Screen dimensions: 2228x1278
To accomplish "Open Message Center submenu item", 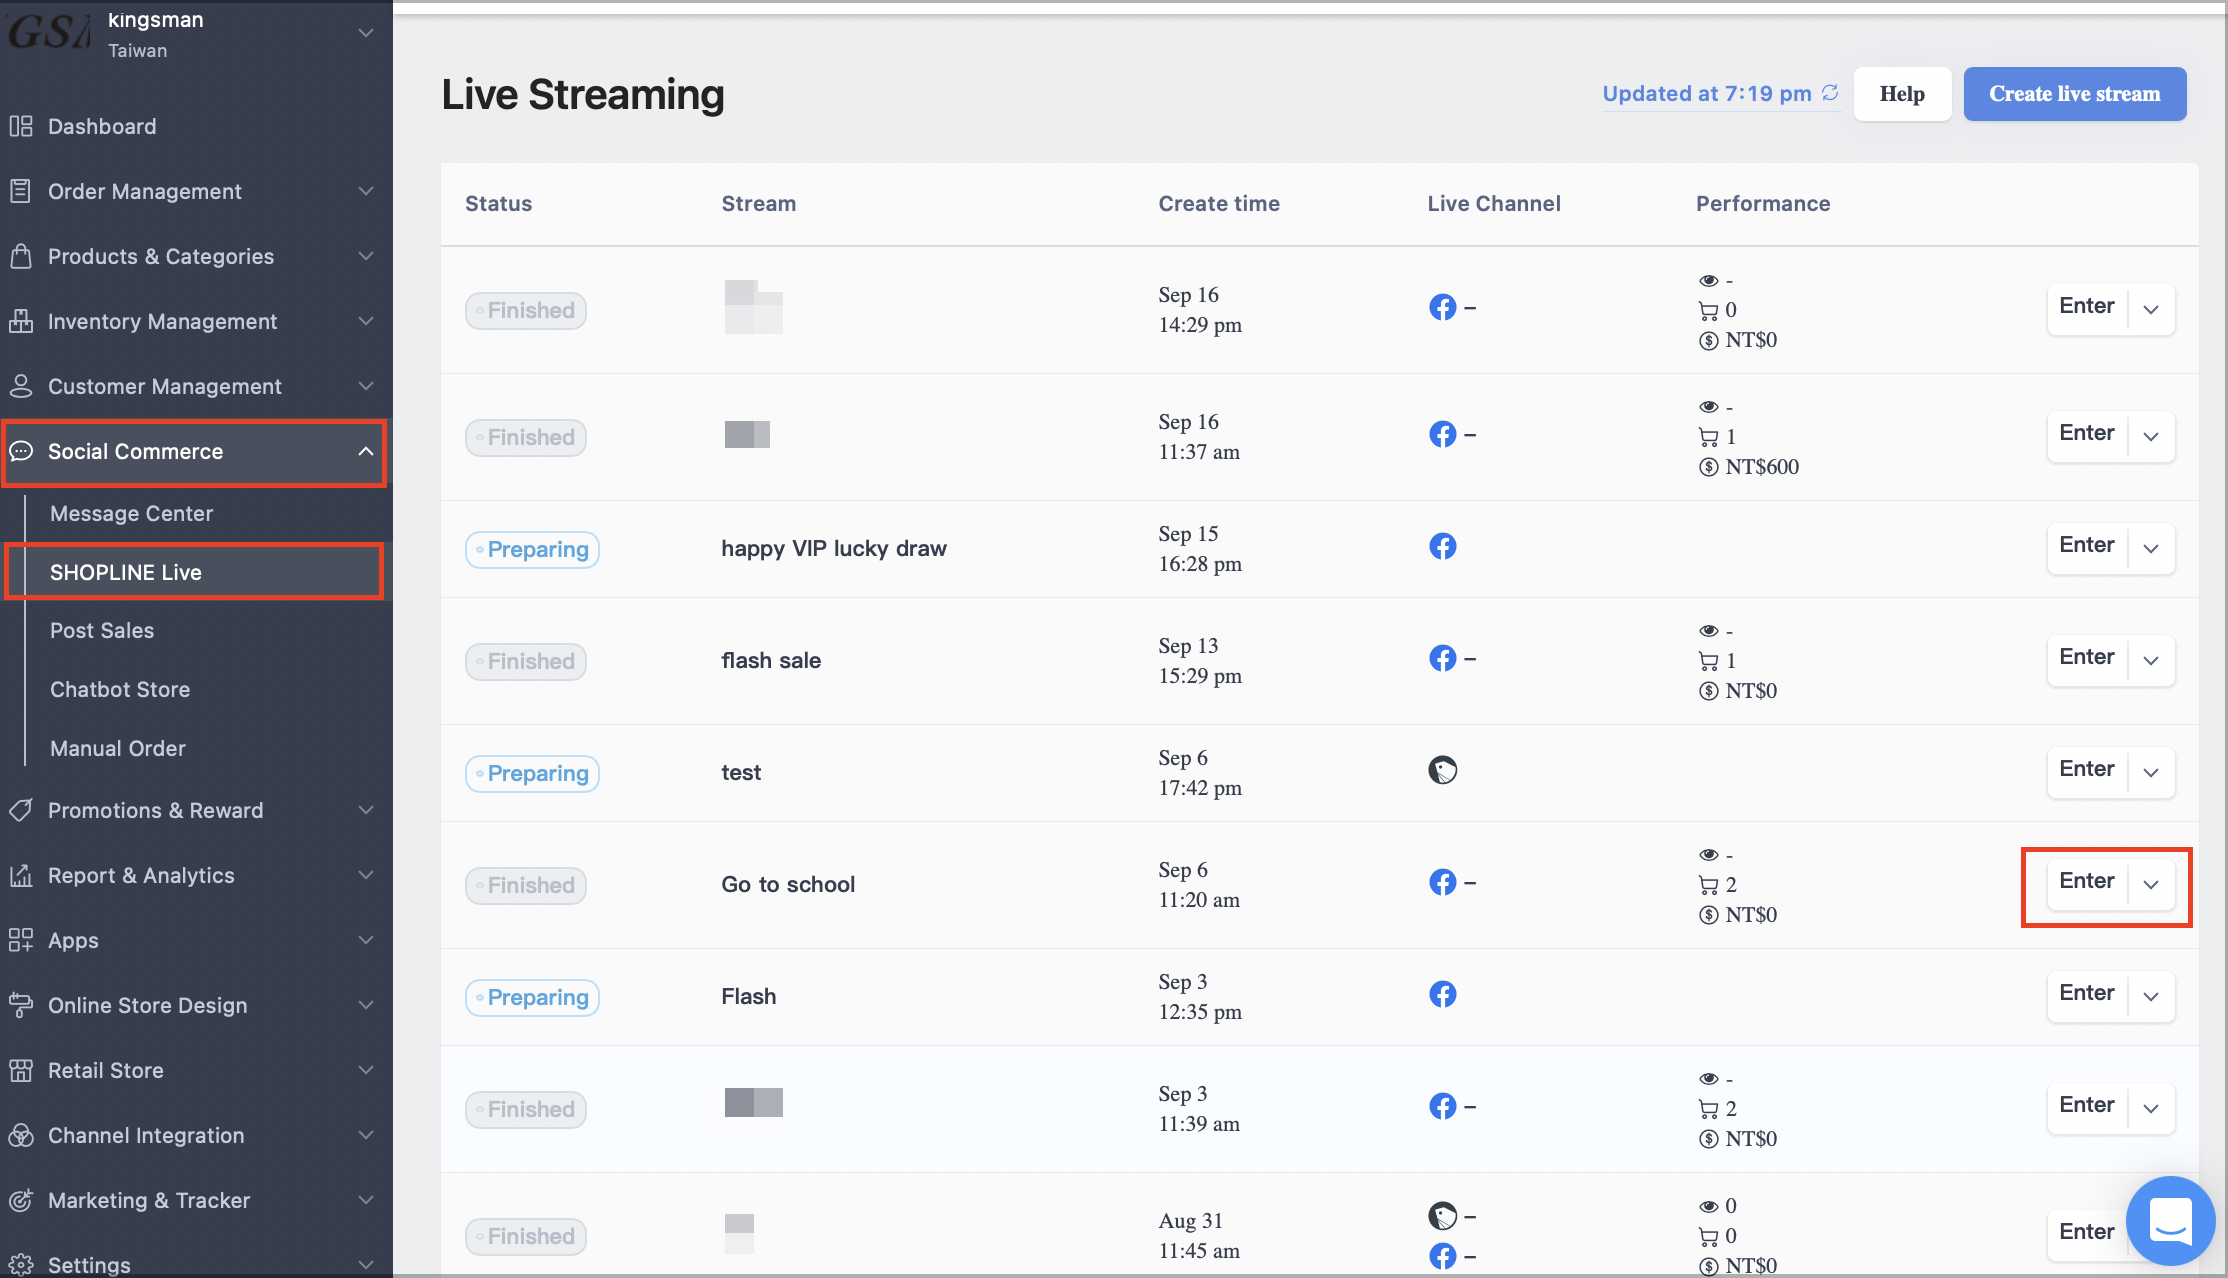I will coord(132,513).
